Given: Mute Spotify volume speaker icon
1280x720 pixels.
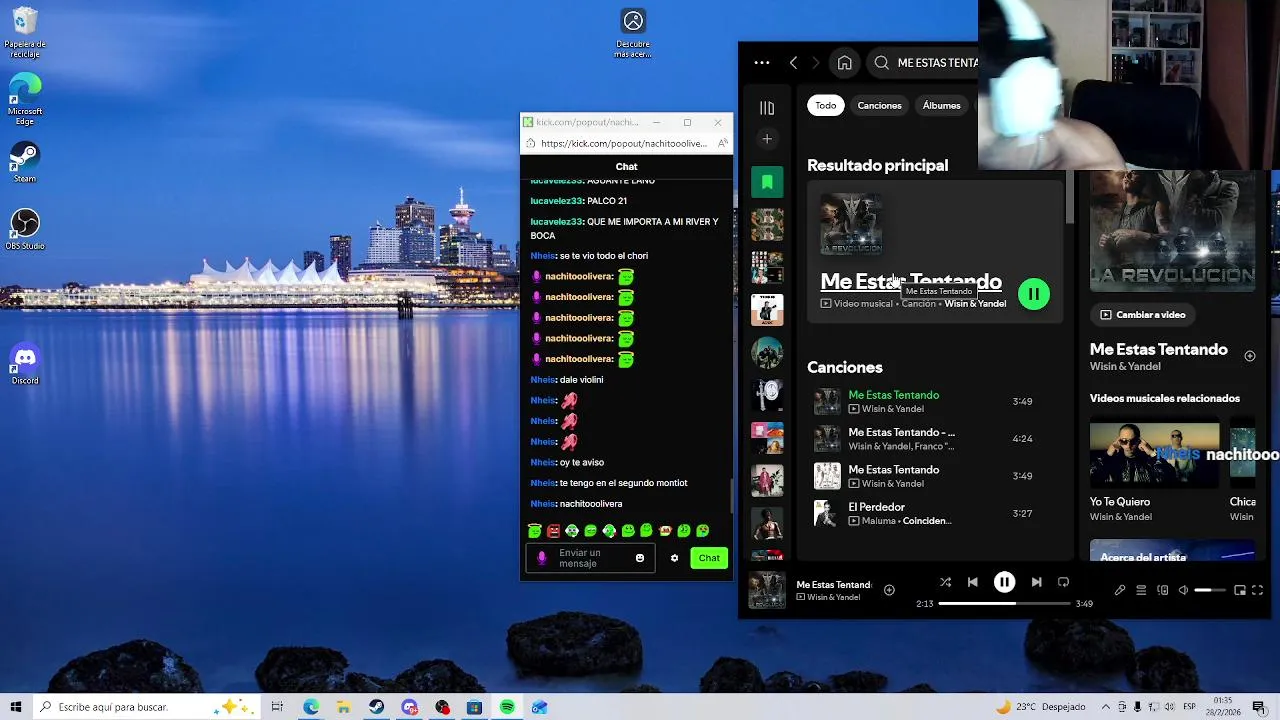Looking at the screenshot, I should pos(1183,591).
